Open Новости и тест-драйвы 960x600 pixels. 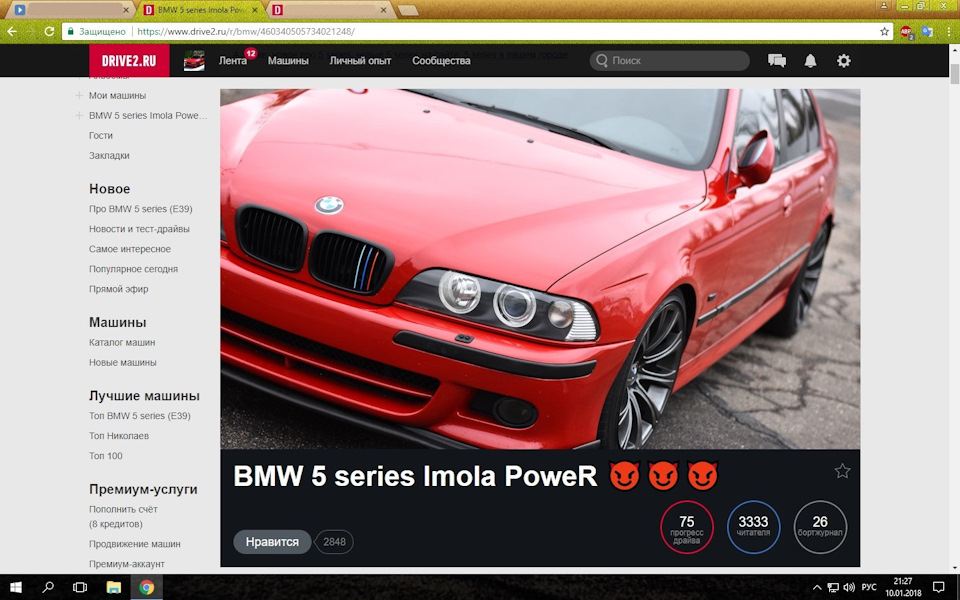click(139, 229)
